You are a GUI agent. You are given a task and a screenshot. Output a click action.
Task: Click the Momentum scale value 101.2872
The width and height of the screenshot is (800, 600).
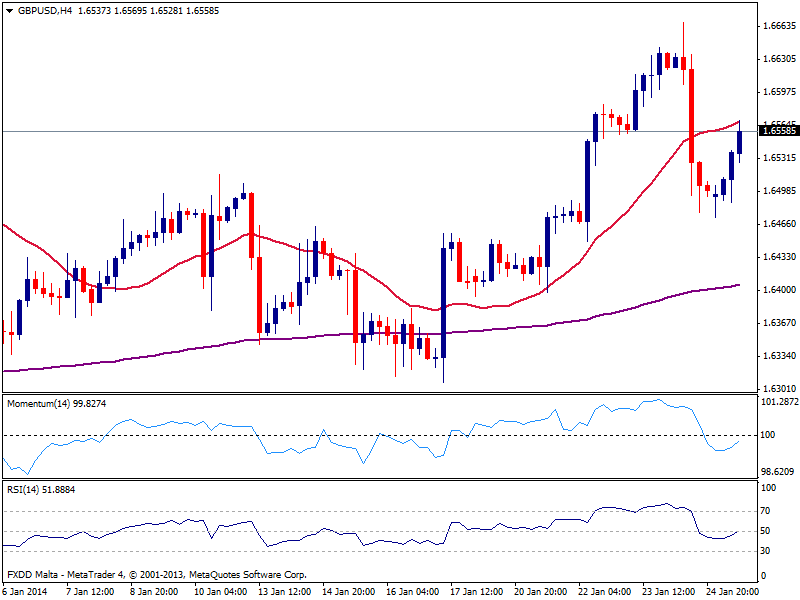point(780,402)
